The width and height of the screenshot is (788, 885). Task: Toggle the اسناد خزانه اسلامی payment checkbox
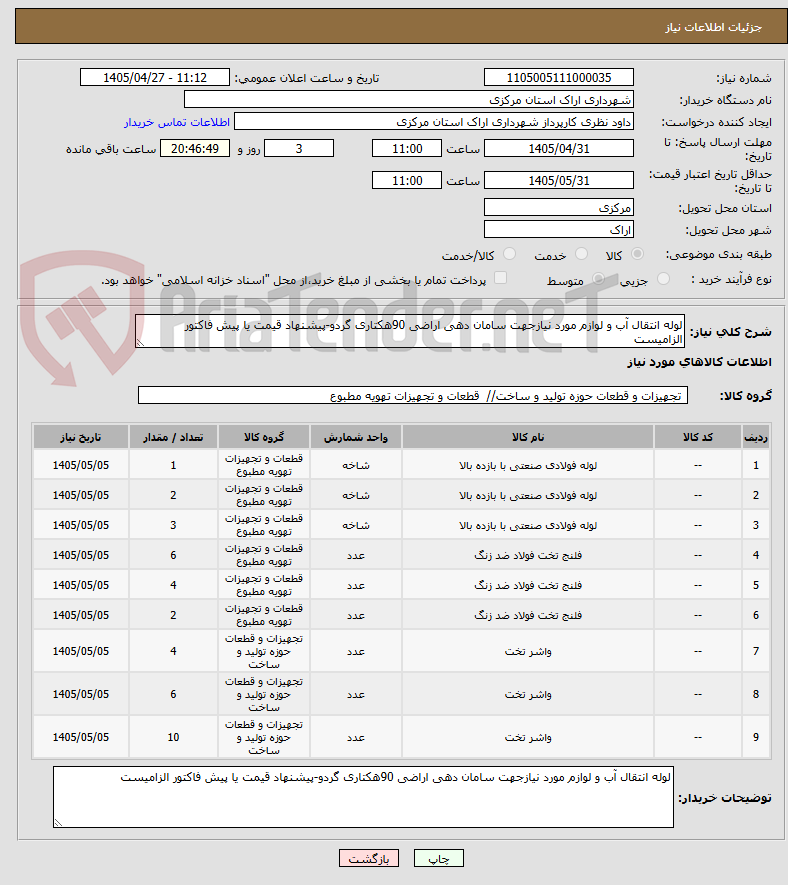tap(500, 278)
